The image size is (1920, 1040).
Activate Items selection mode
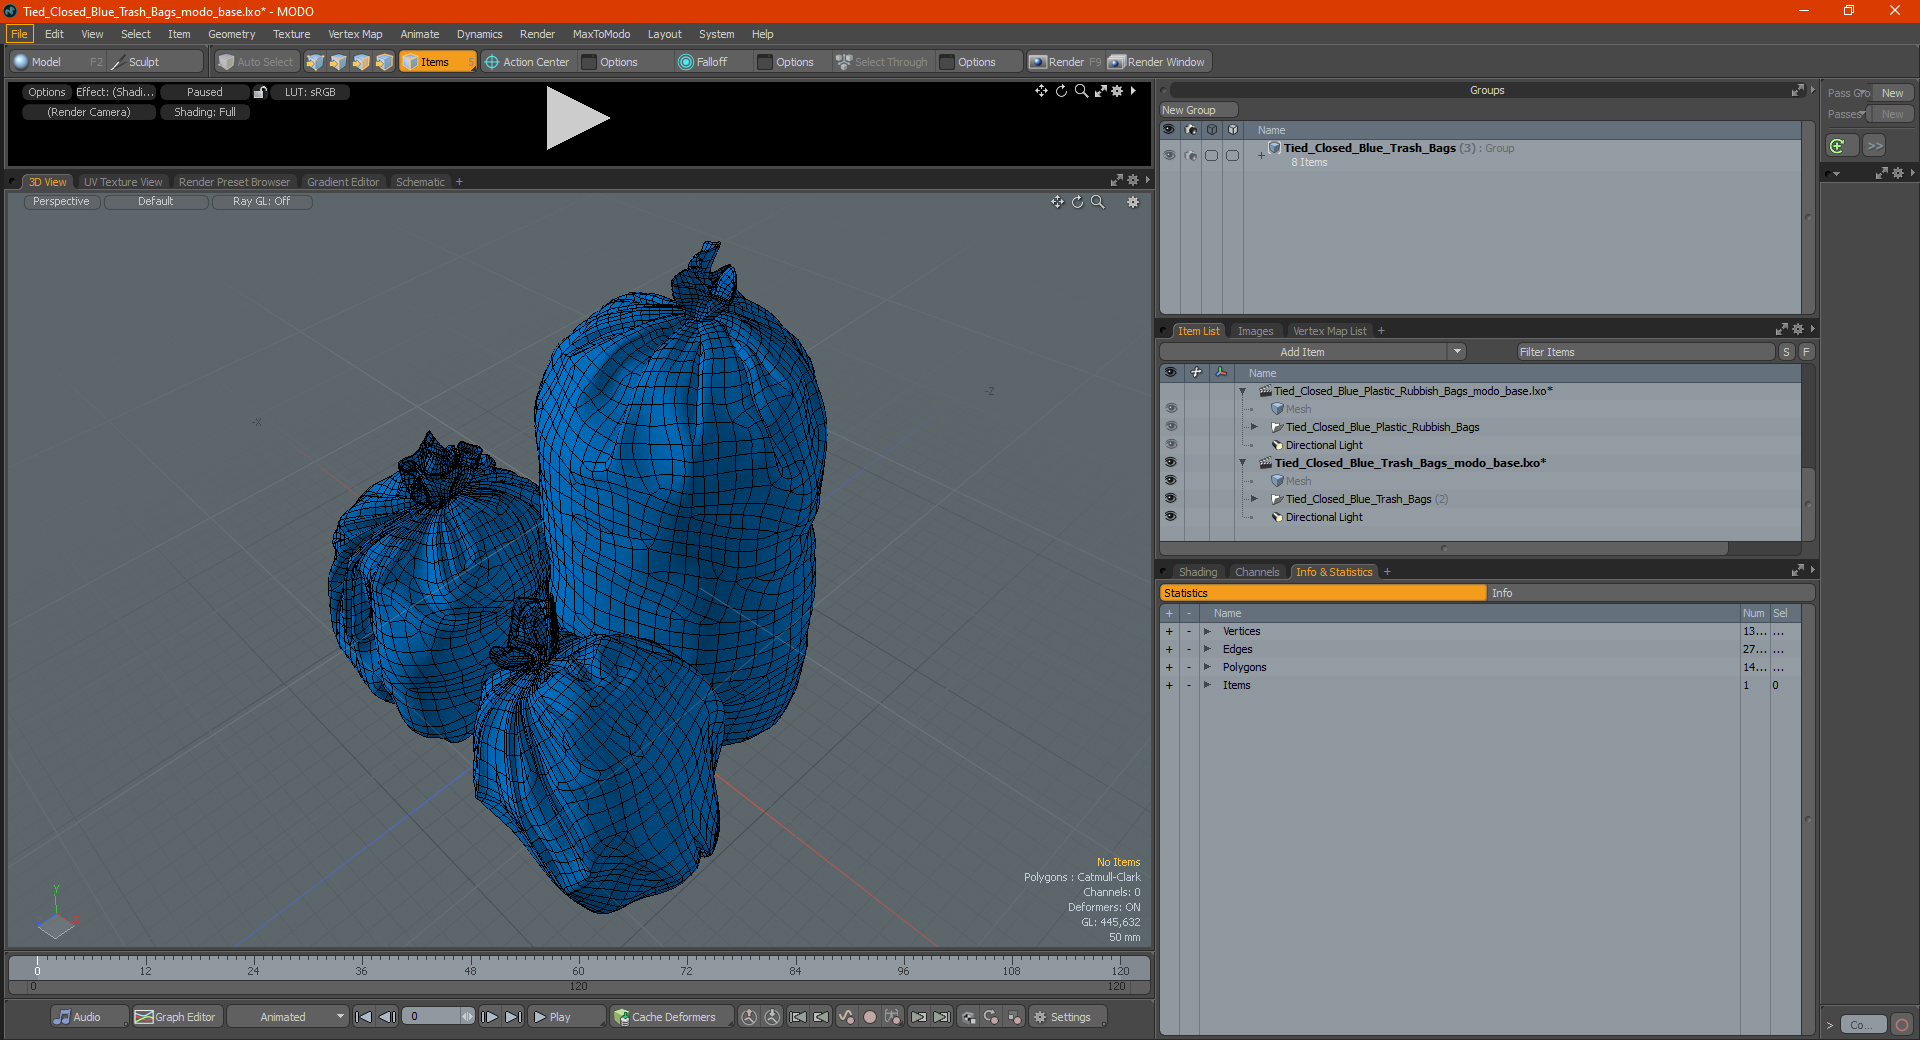point(437,62)
